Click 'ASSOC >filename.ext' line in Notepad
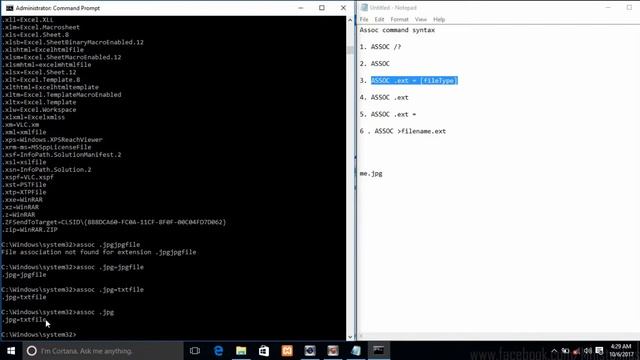 (x=410, y=131)
